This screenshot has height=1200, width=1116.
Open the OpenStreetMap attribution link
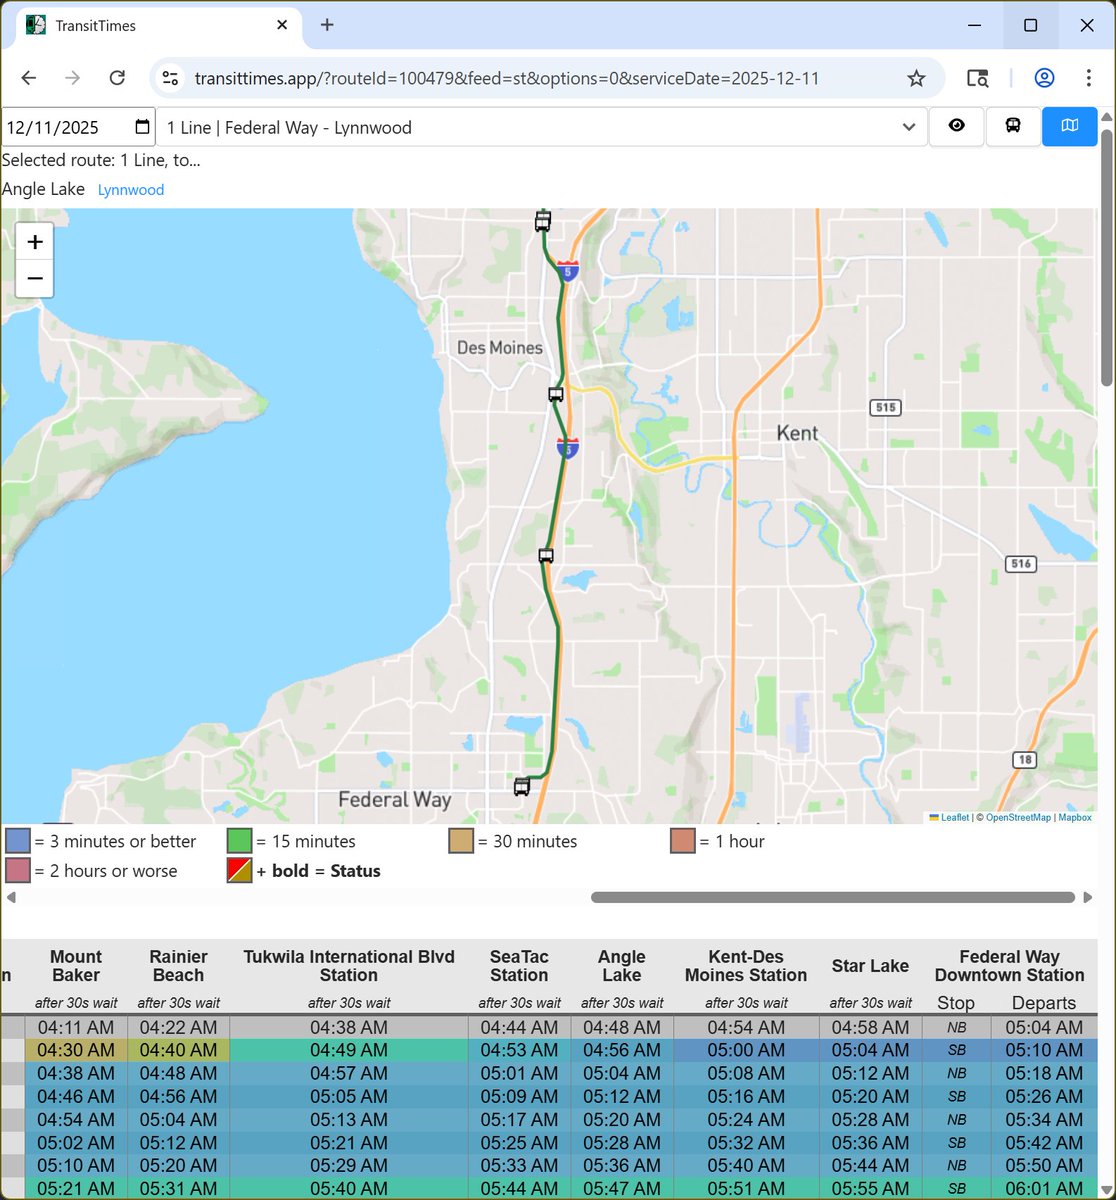pyautogui.click(x=1018, y=817)
